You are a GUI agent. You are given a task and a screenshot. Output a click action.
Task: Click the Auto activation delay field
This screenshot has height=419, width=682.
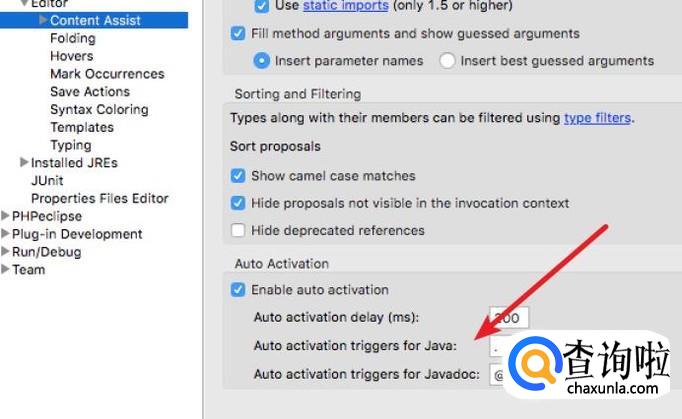(509, 318)
